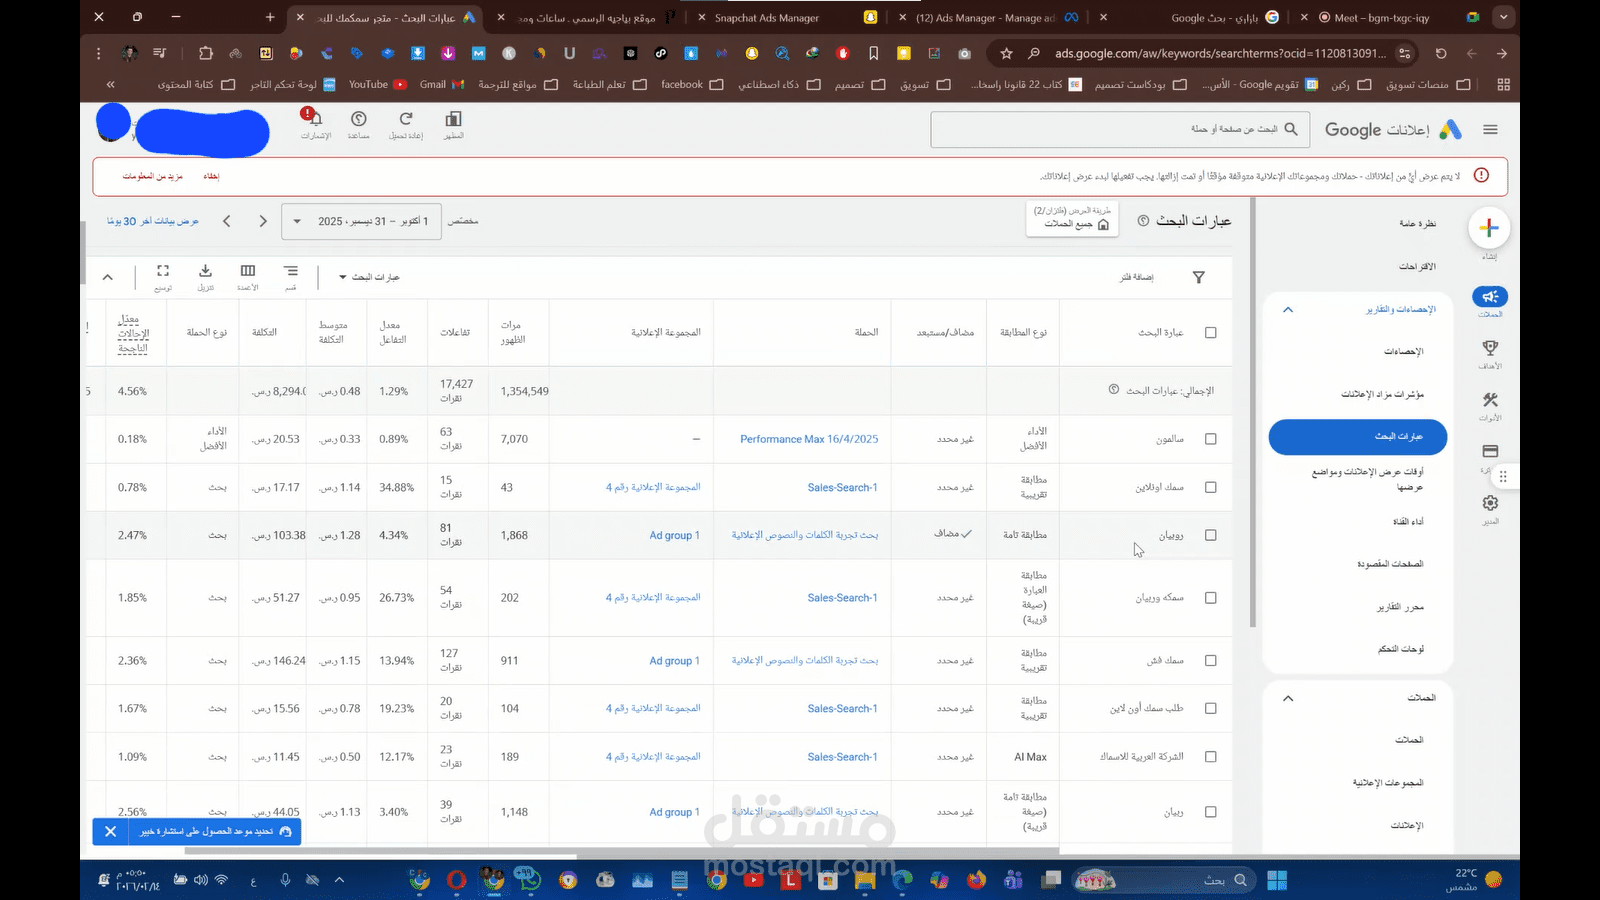Open the عبارات البحث column dropdown arrow
Screen dimensions: 1600x900
[344, 277]
